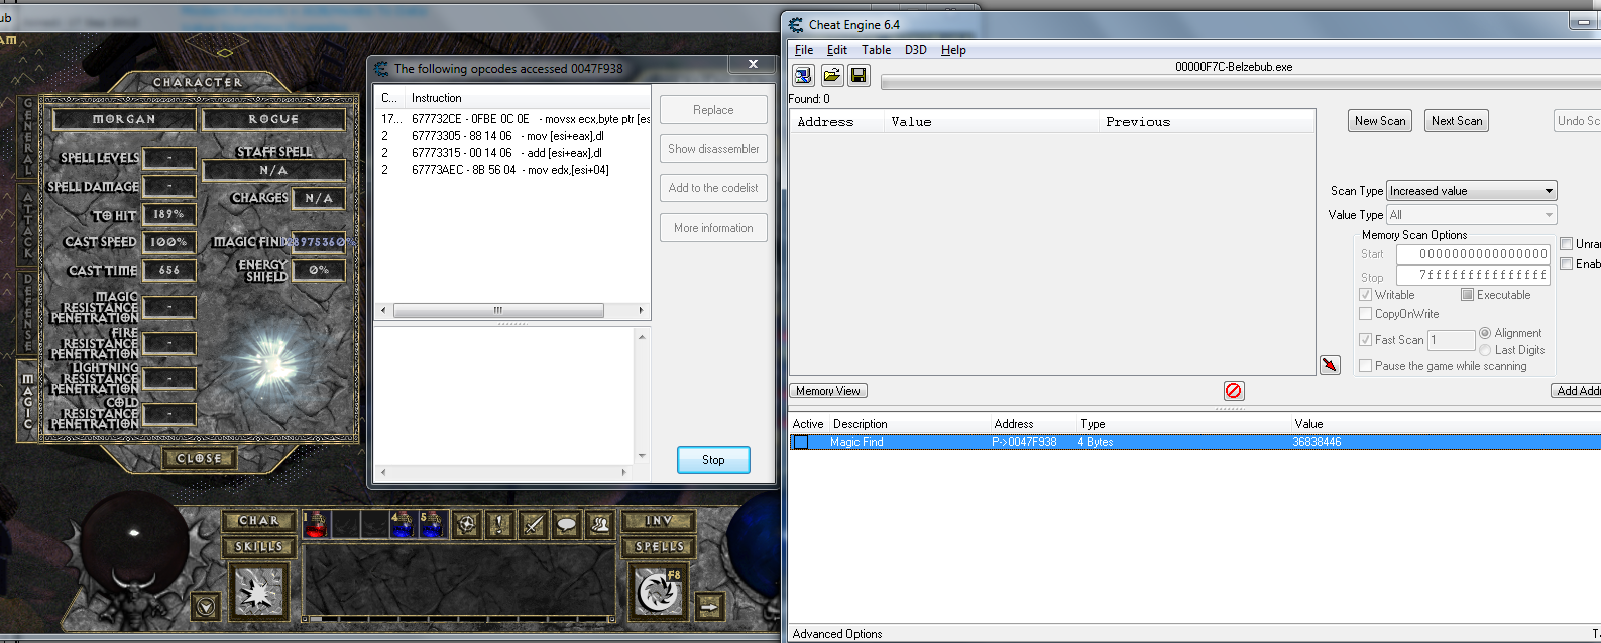Select the mov edx,[esi+04] opcode row
Viewport: 1601px width, 643px height.
[x=513, y=170]
